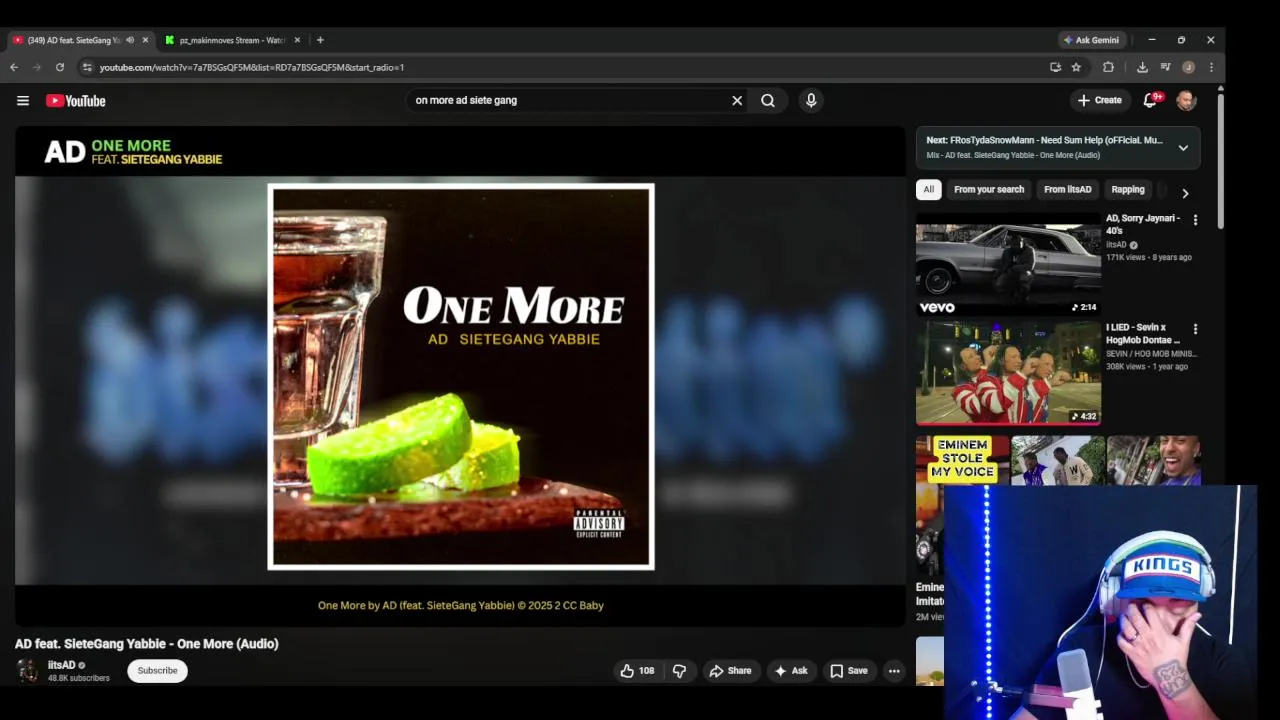1280x720 pixels.
Task: Close the AD feat. SieteGang tab
Action: pyautogui.click(x=145, y=40)
